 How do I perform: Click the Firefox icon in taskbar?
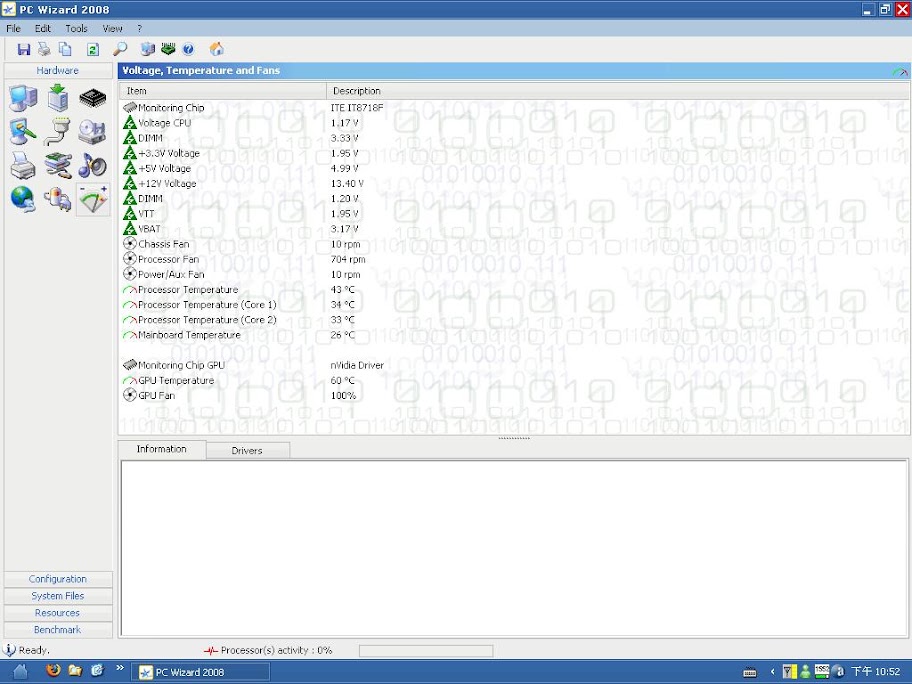pos(53,671)
